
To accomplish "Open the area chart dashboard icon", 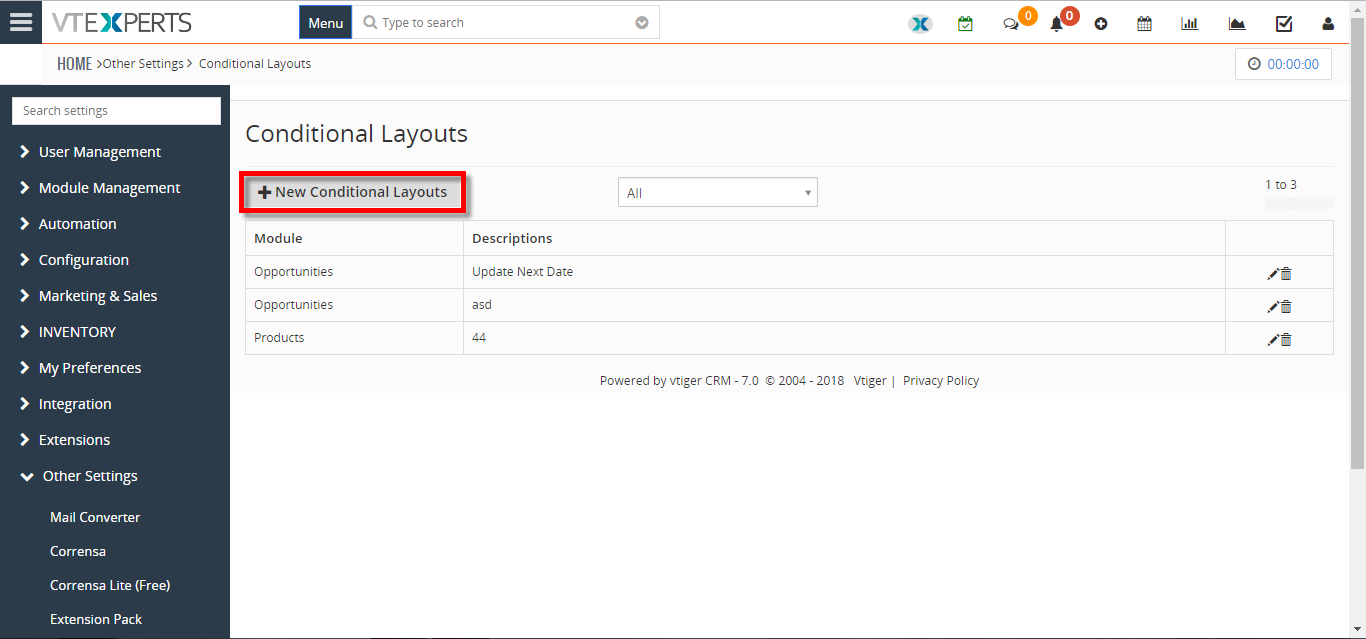I will [x=1237, y=24].
